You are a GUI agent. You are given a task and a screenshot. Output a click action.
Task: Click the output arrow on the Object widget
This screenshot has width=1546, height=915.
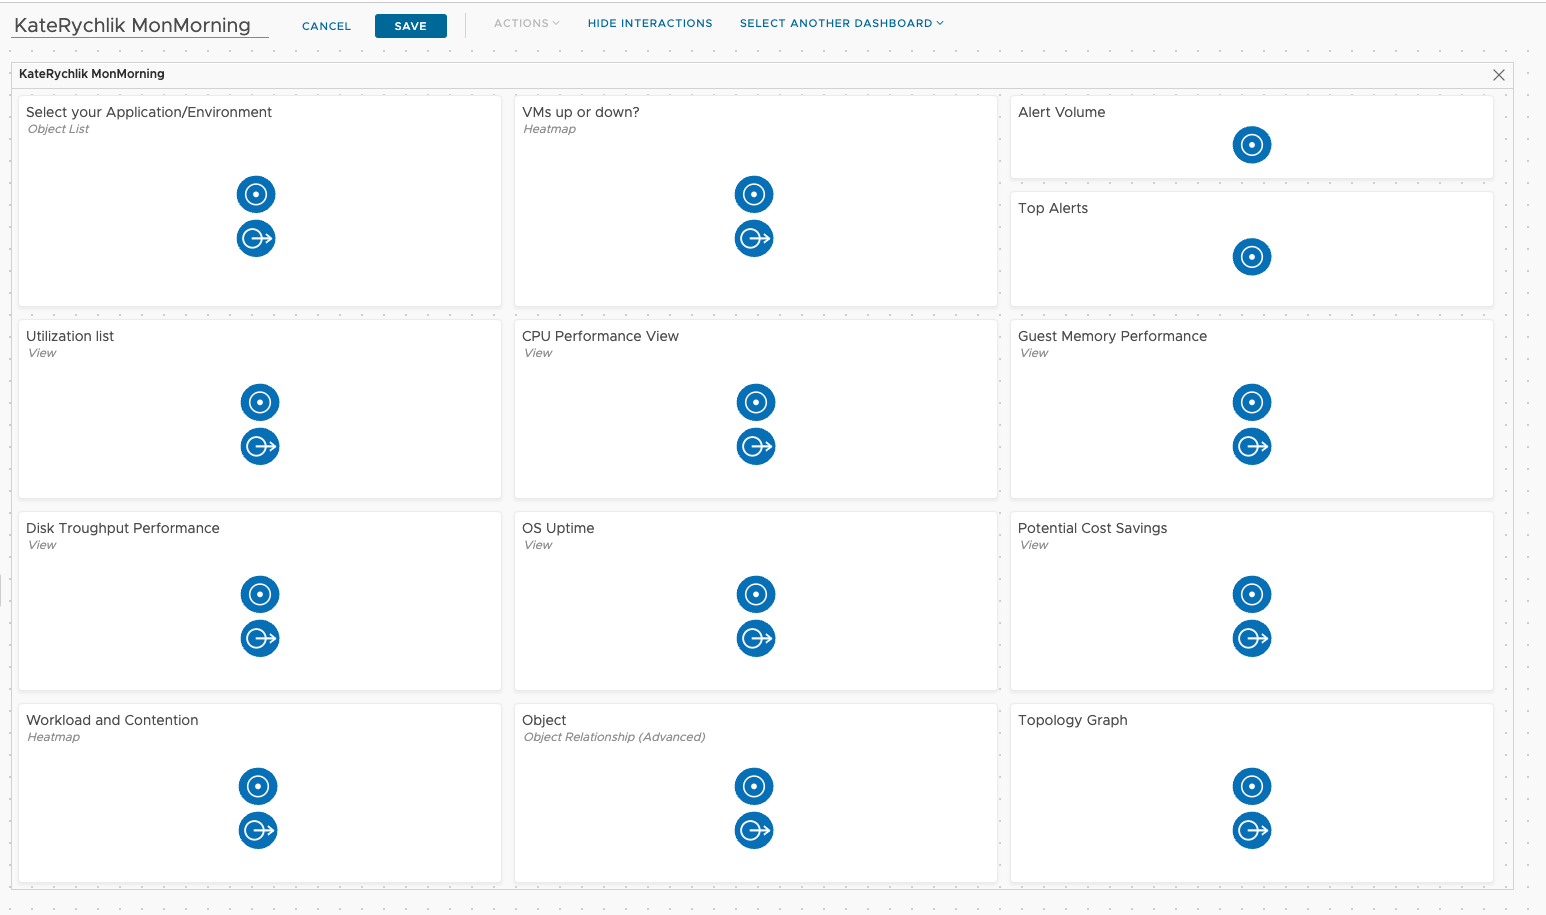click(x=753, y=830)
